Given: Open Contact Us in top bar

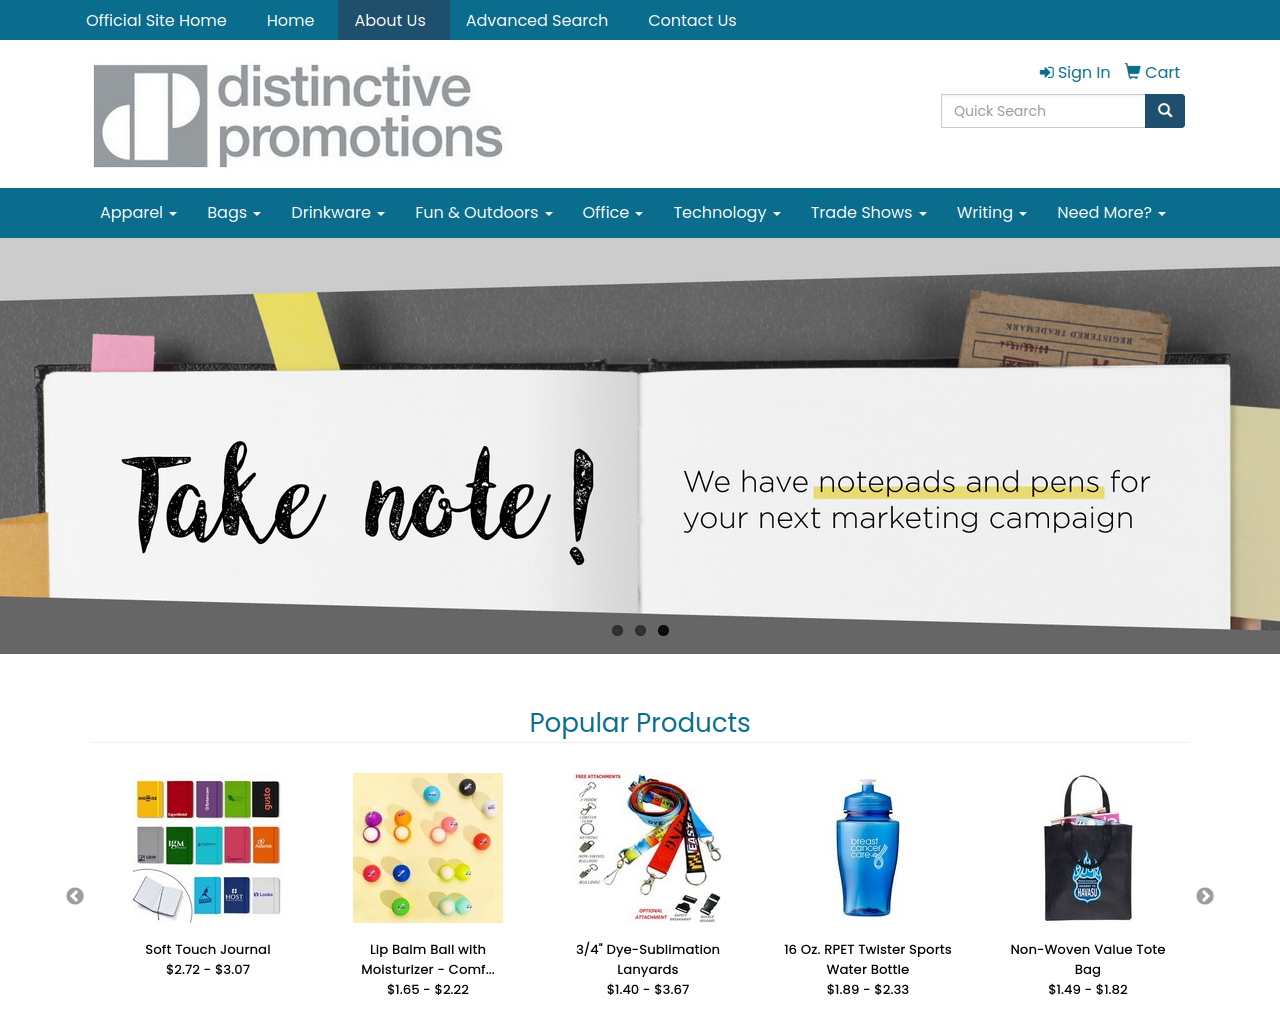Looking at the screenshot, I should click(x=692, y=20).
